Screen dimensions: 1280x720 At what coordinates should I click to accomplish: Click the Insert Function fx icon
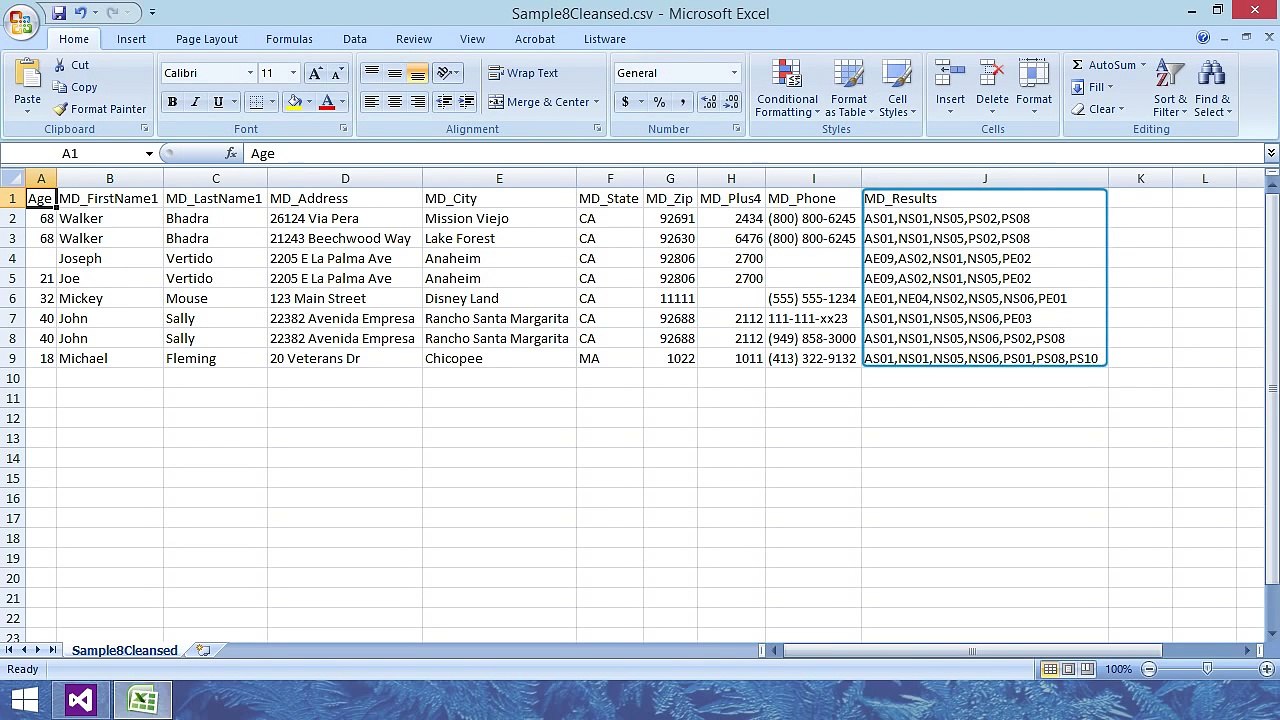pyautogui.click(x=231, y=153)
